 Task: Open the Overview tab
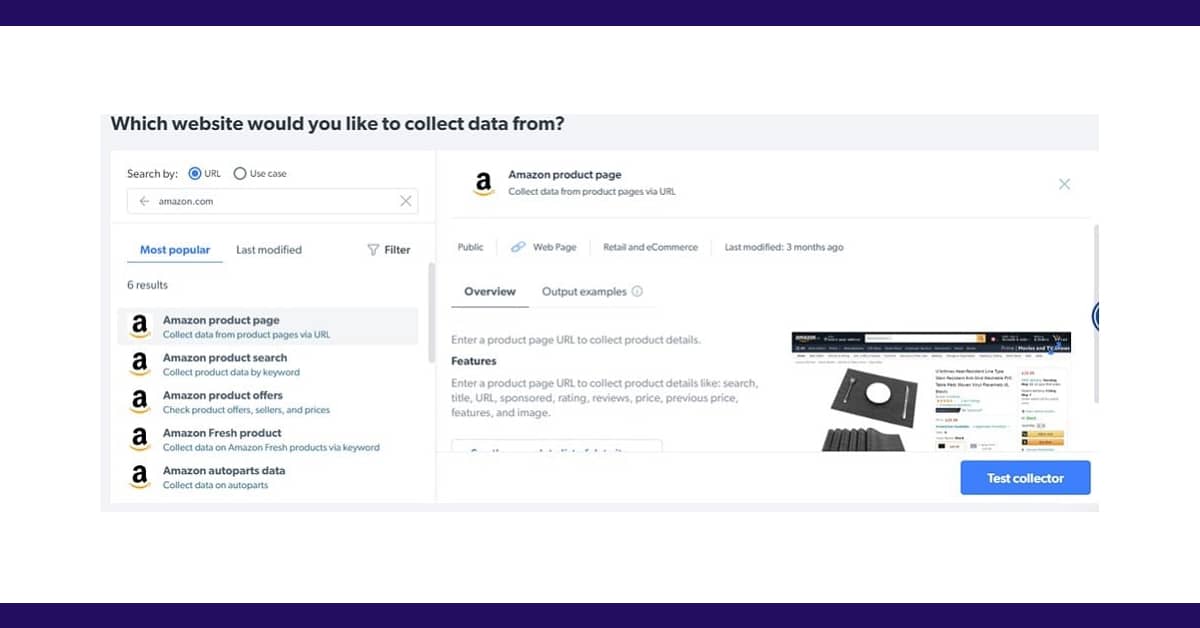[x=490, y=292]
